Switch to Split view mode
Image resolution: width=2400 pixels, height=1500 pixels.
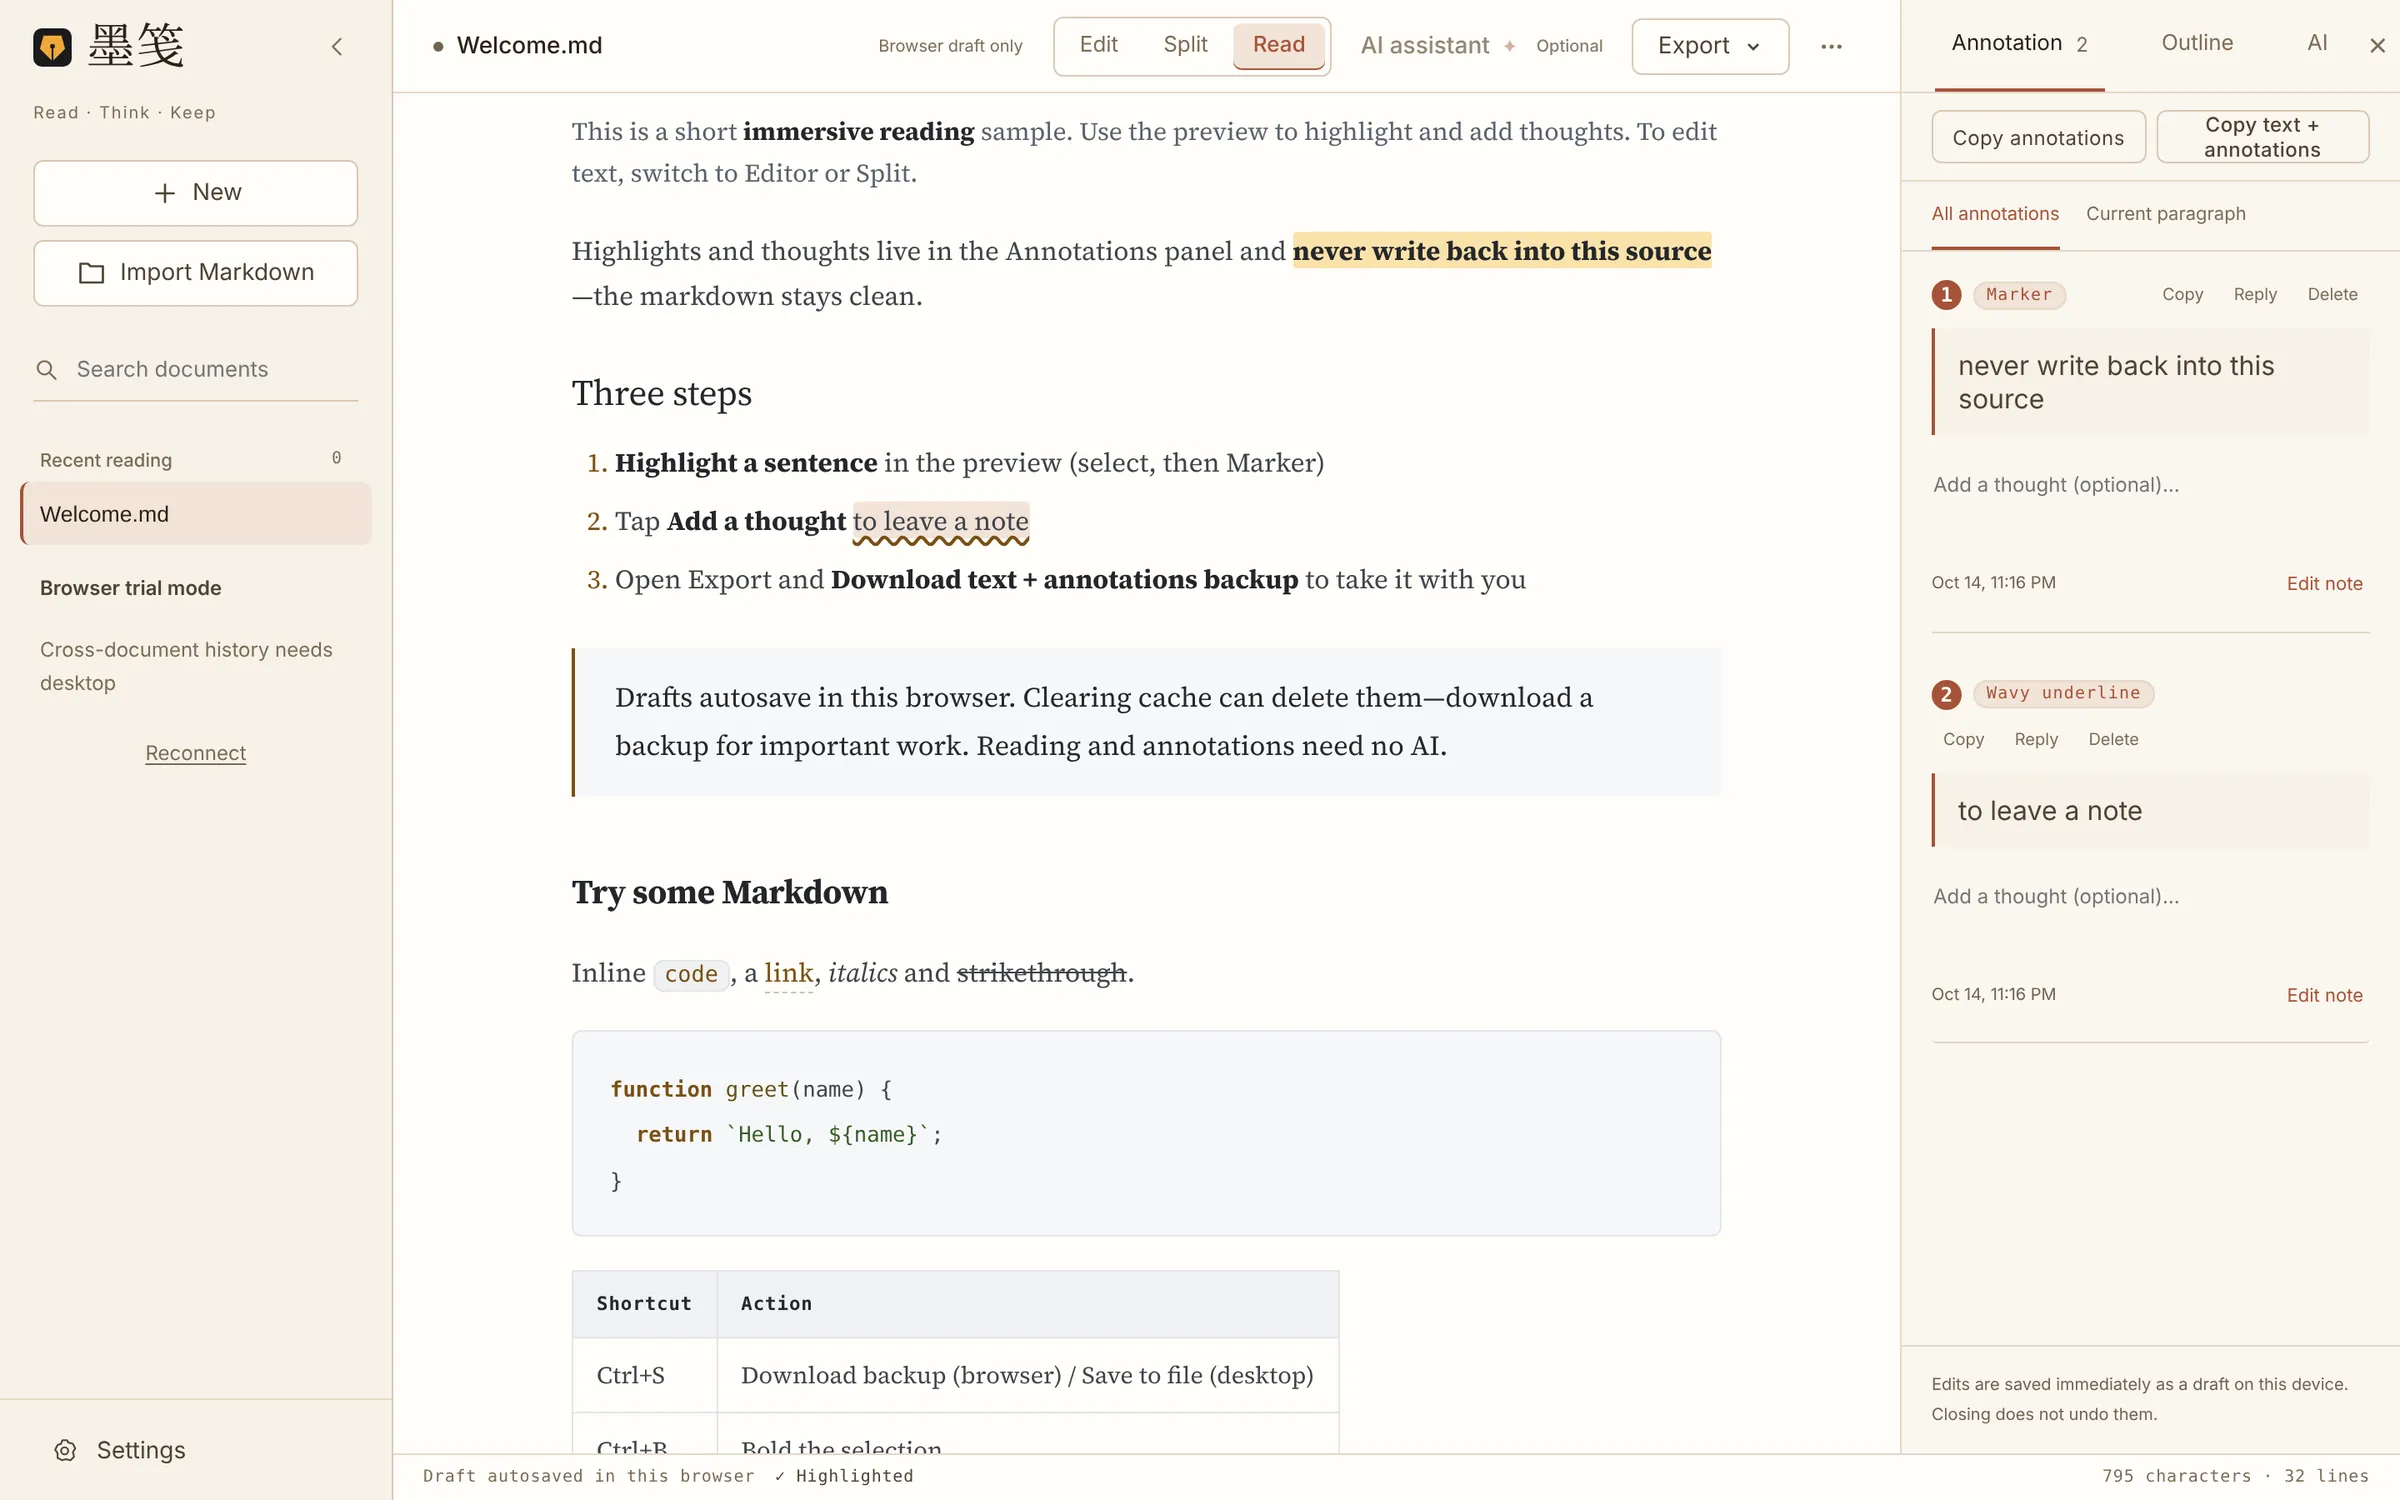pyautogui.click(x=1185, y=45)
